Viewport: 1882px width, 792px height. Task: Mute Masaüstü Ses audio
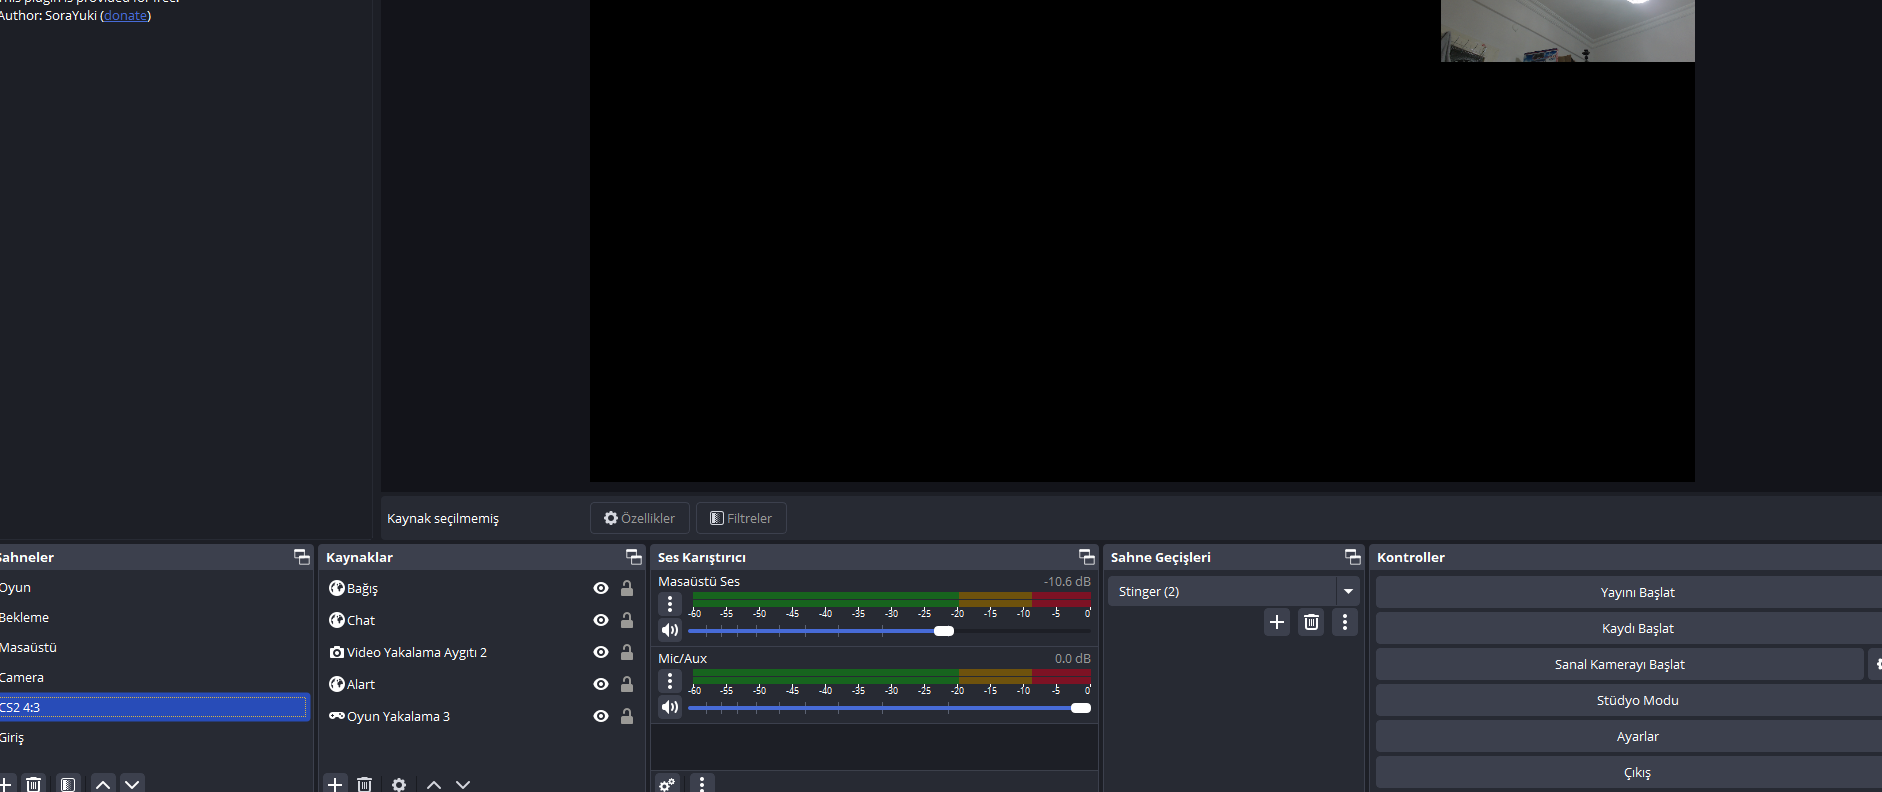click(670, 630)
